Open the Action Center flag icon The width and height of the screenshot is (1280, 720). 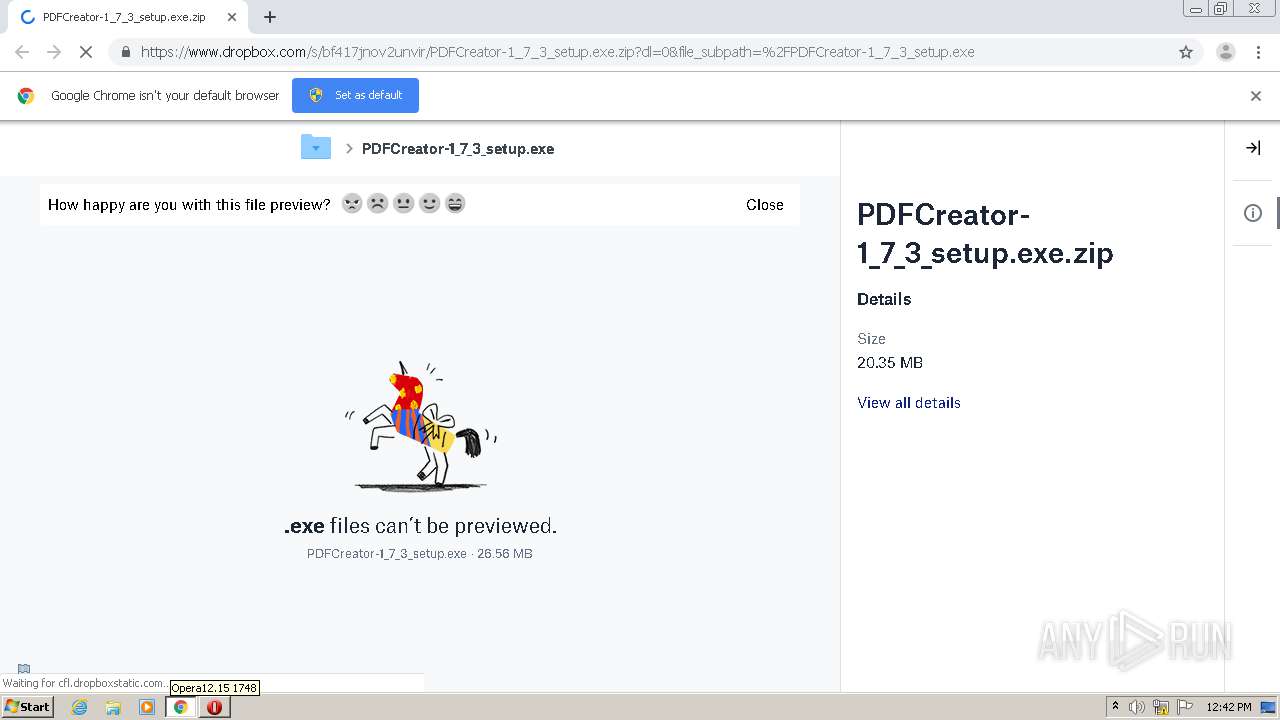[1185, 707]
